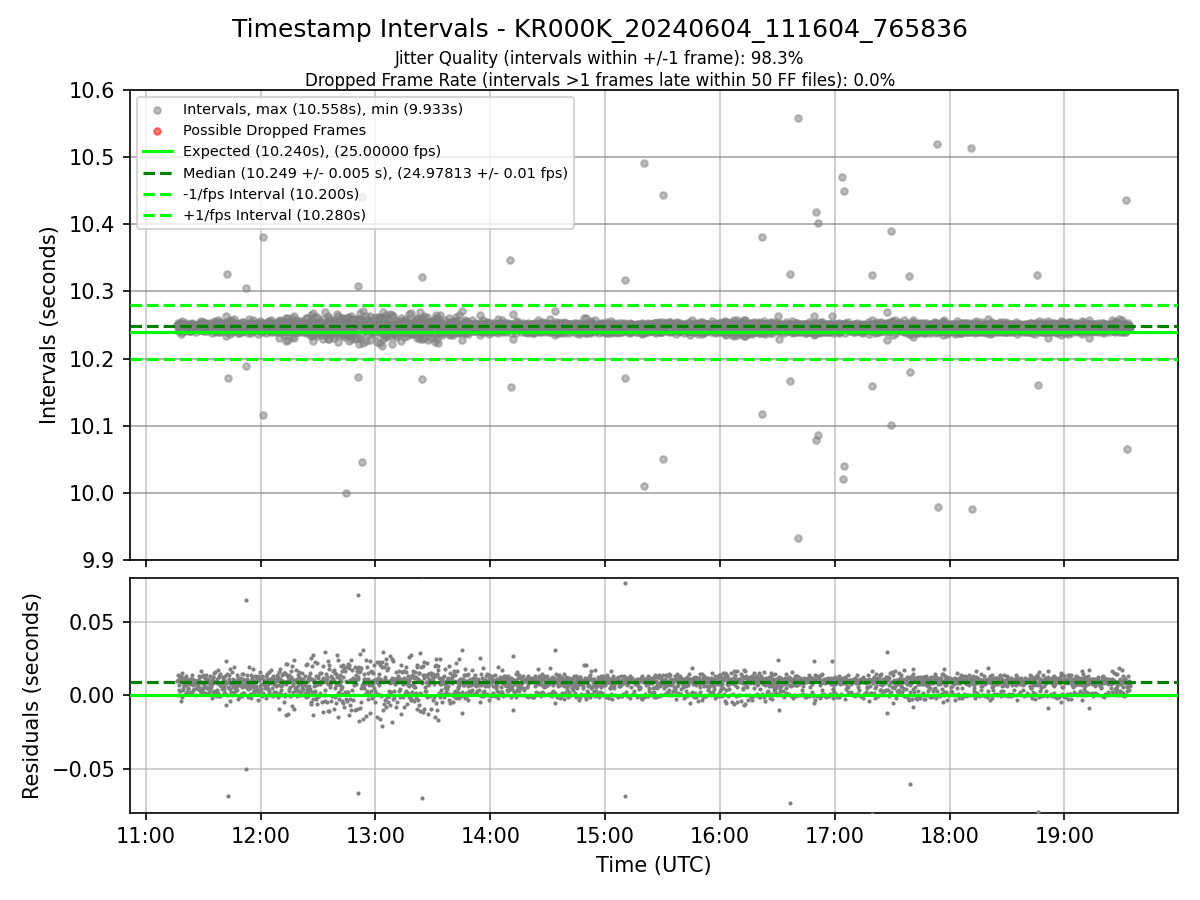Click the 14:00 time tick label
Image resolution: width=1200 pixels, height=900 pixels.
coord(490,834)
